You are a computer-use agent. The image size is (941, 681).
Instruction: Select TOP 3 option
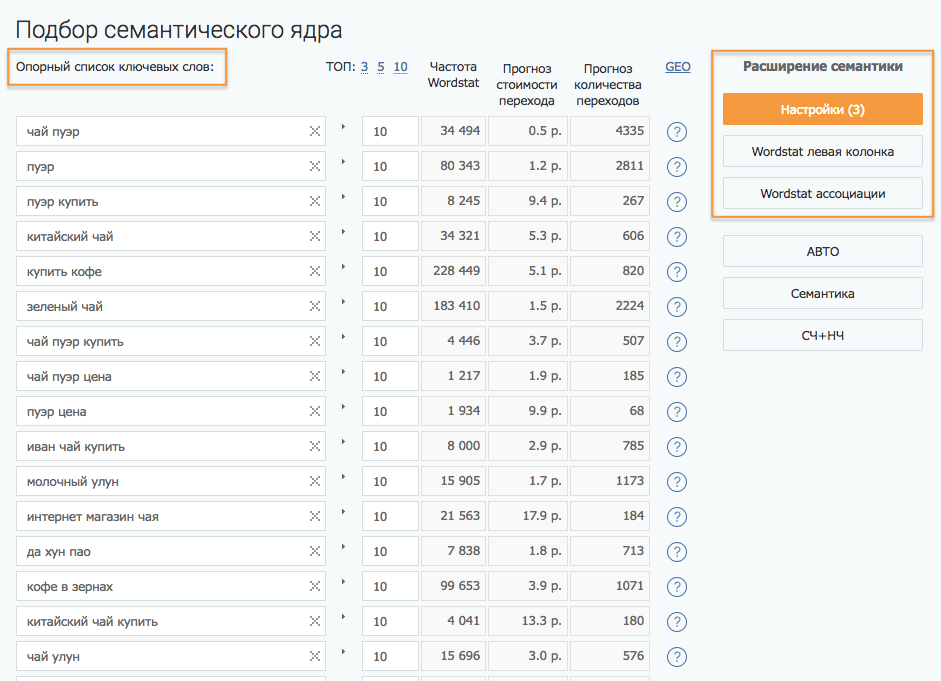pyautogui.click(x=365, y=67)
